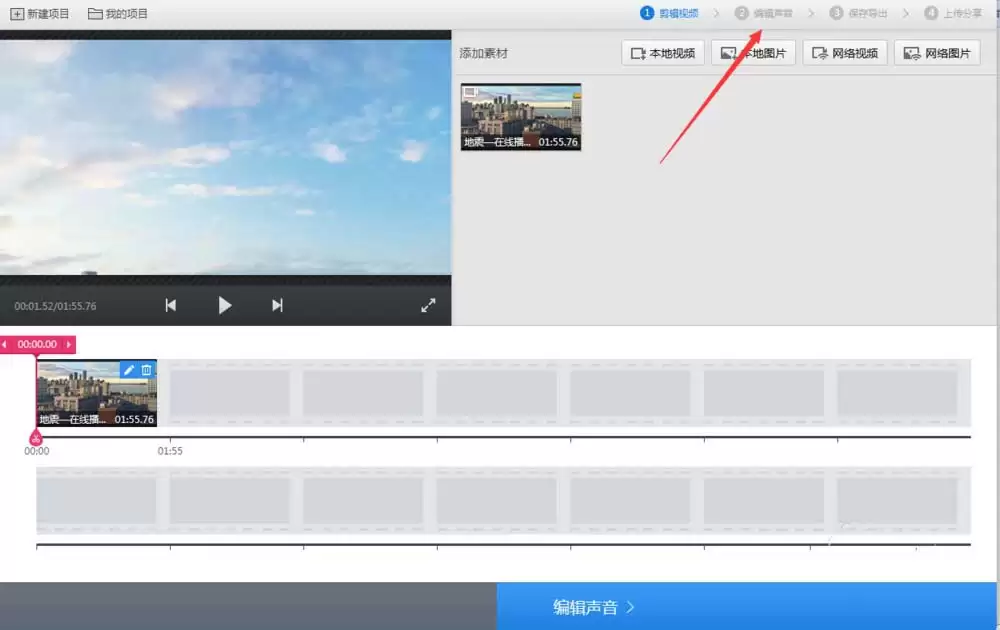Viewport: 1000px width, 630px height.
Task: Open step 4 上传分享 tab
Action: click(953, 13)
